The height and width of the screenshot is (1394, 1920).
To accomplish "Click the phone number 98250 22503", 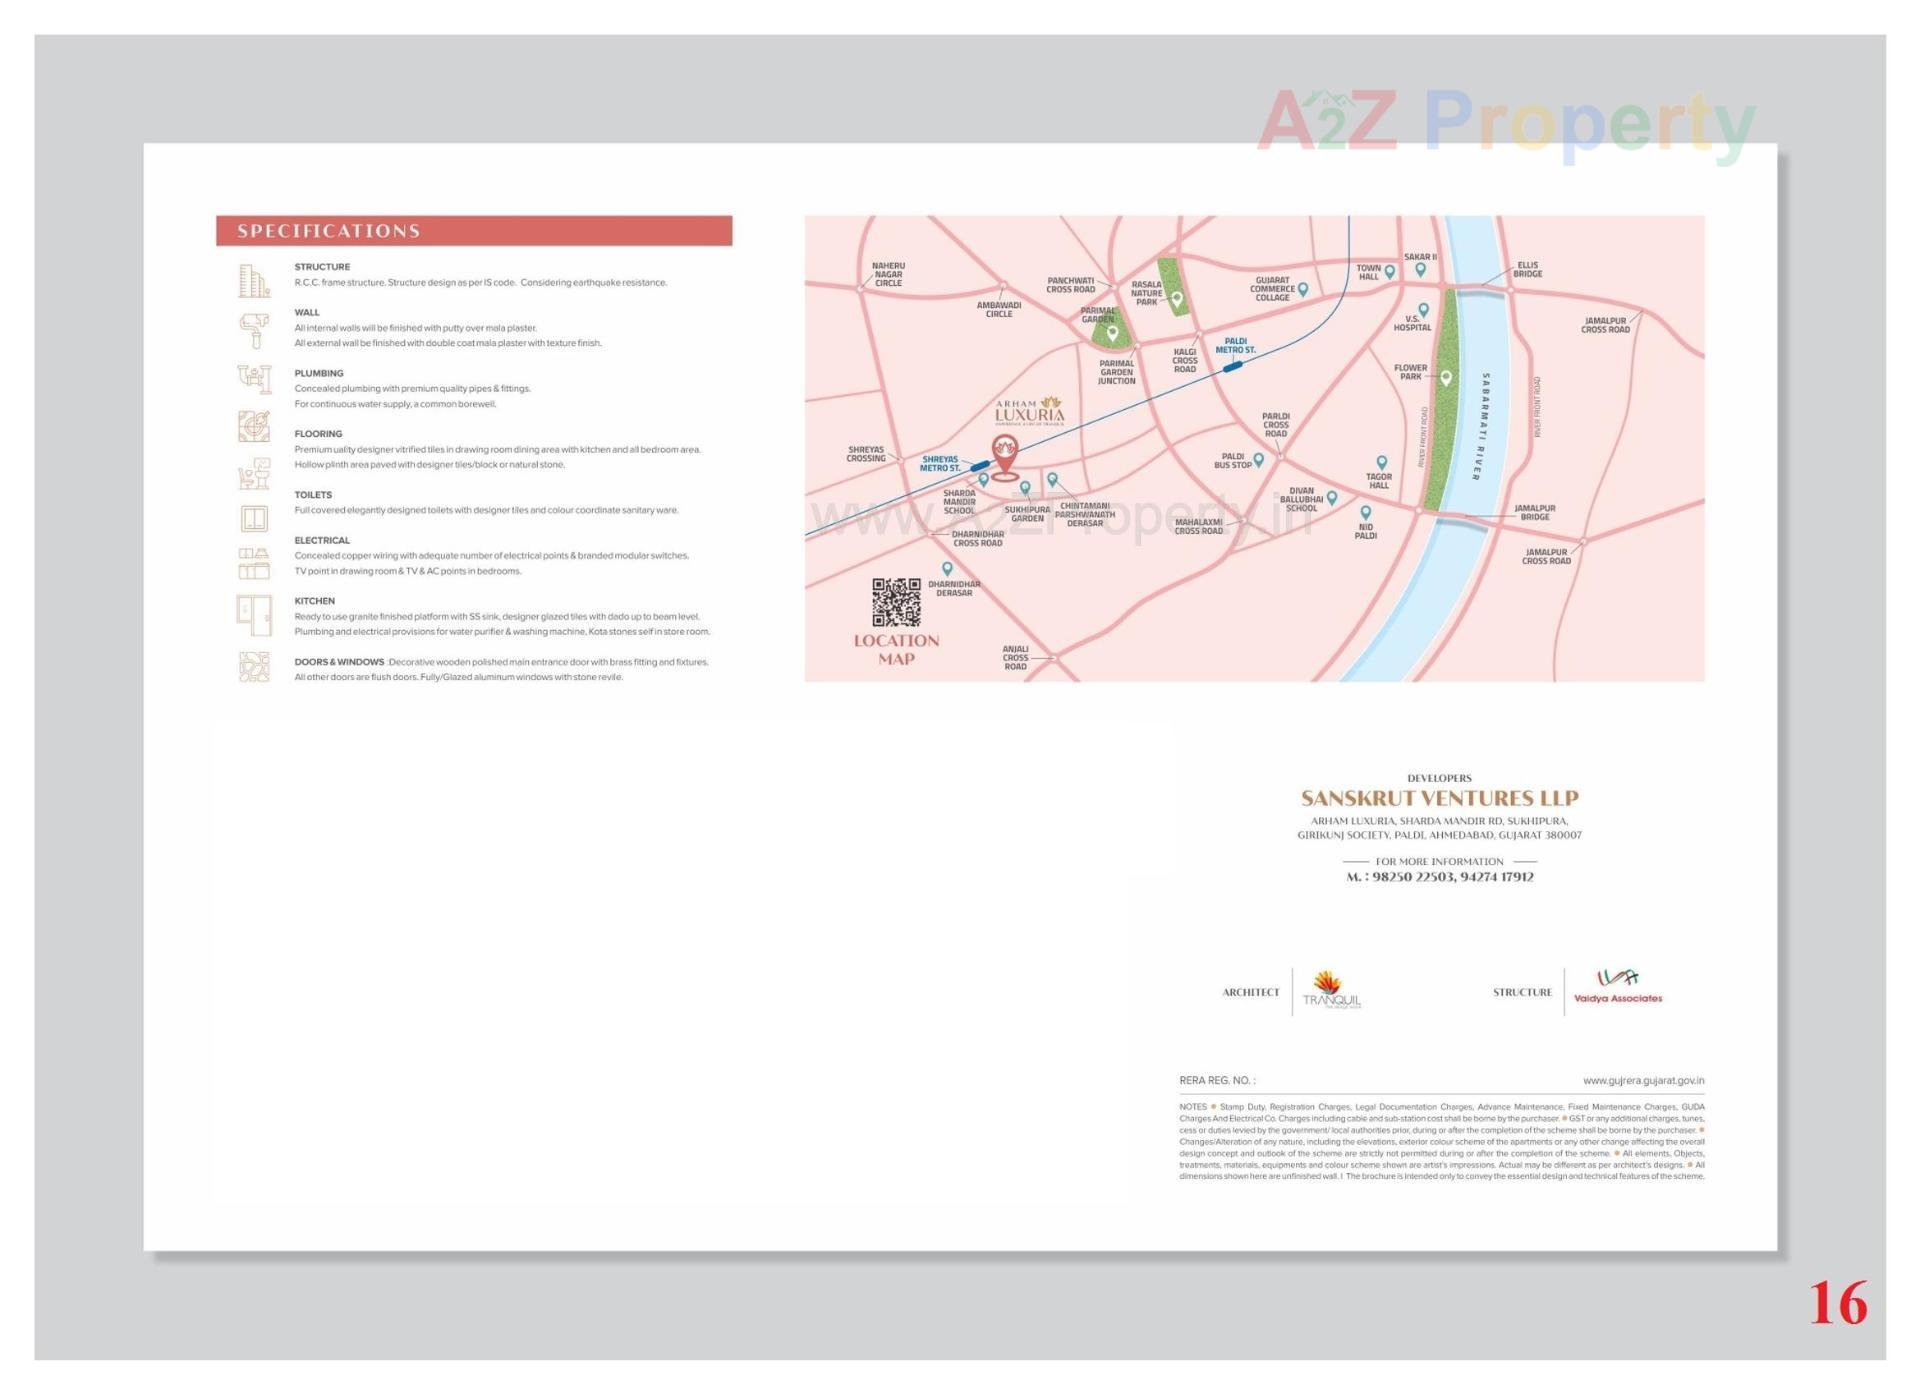I will tap(1411, 877).
